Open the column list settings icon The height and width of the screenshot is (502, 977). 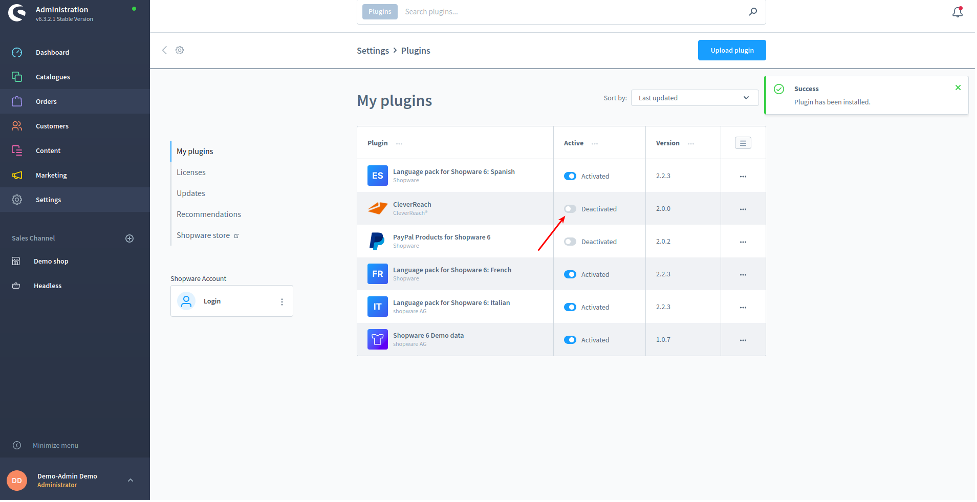tap(742, 143)
